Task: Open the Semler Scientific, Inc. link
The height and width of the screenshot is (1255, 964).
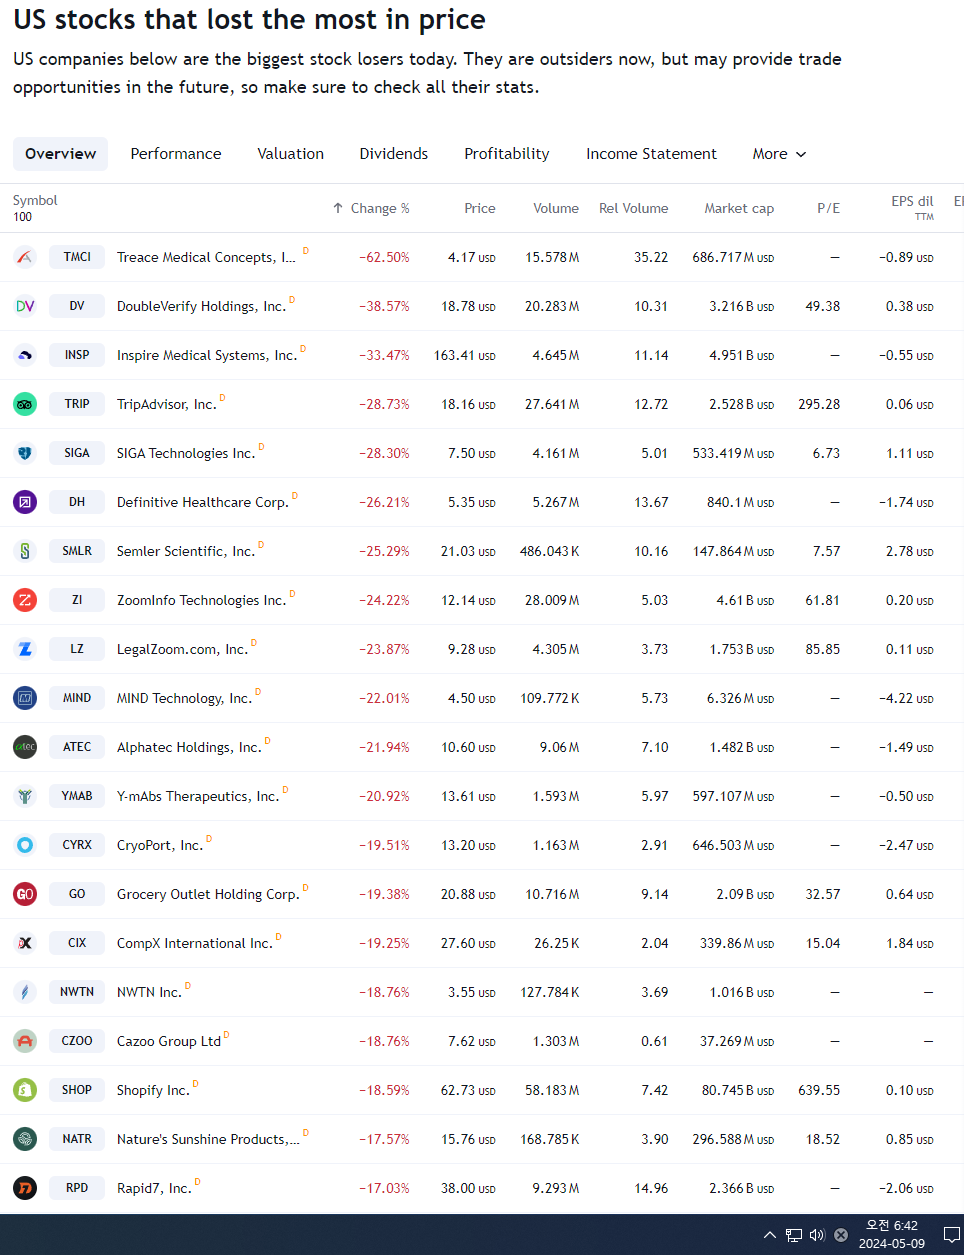Action: pos(186,551)
